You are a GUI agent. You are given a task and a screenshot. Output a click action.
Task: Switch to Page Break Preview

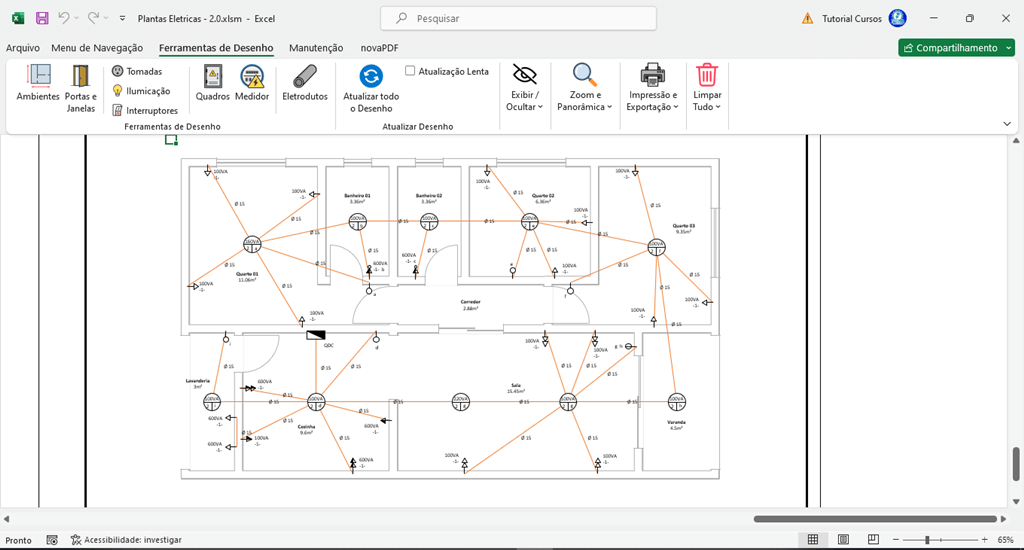coord(874,540)
